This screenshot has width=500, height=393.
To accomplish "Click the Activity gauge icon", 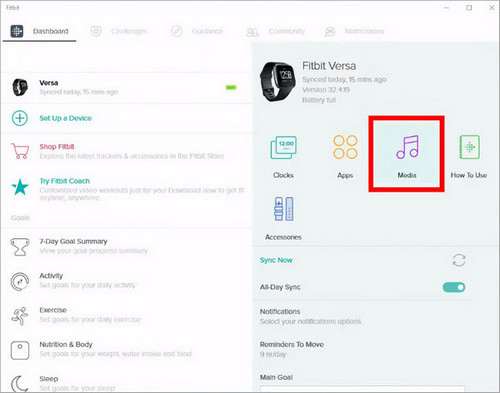I will pyautogui.click(x=20, y=281).
